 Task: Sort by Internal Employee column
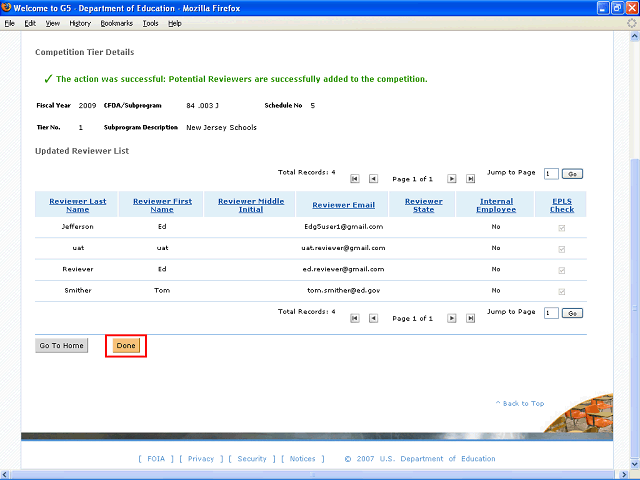click(496, 205)
